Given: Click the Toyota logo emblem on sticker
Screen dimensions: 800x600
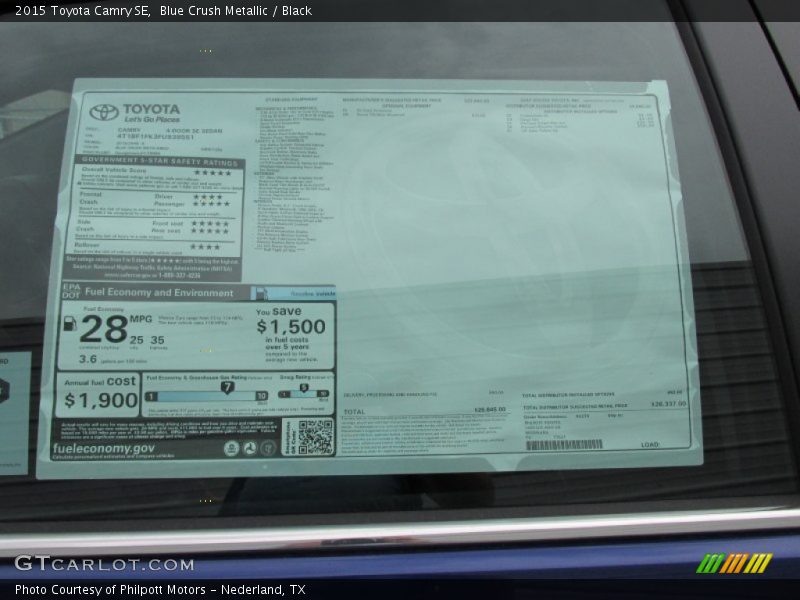Looking at the screenshot, I should tap(103, 112).
